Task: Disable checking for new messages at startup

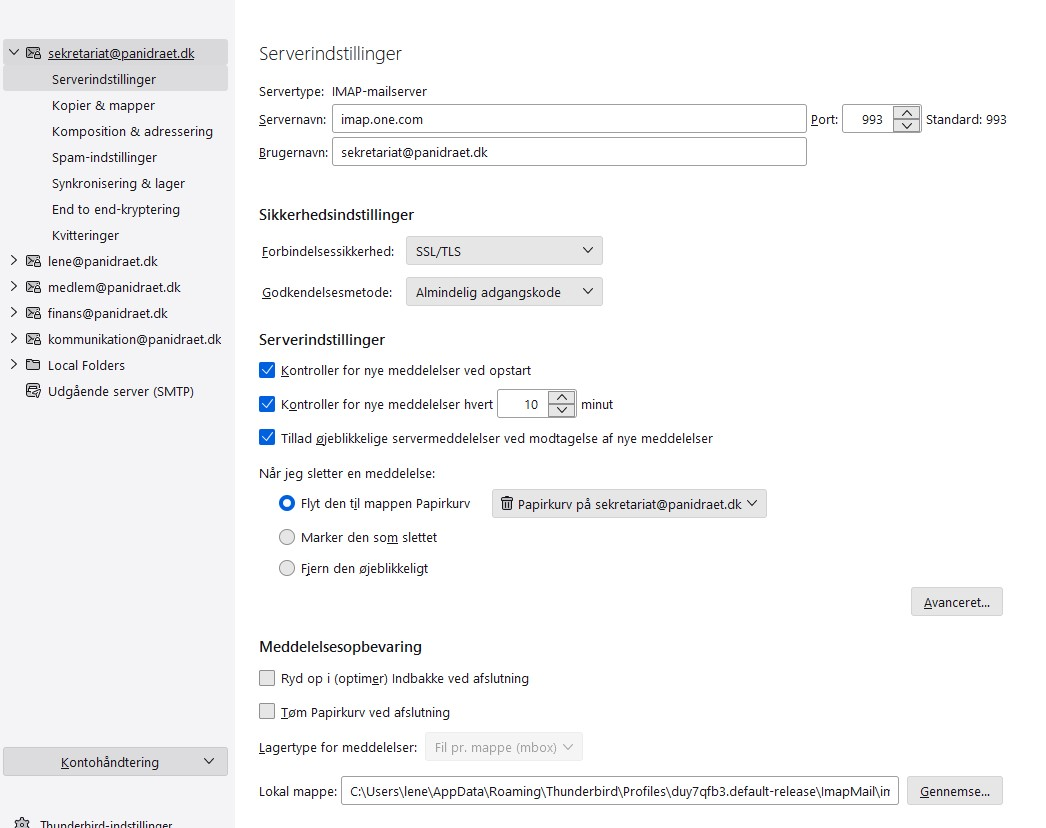Action: pyautogui.click(x=267, y=370)
